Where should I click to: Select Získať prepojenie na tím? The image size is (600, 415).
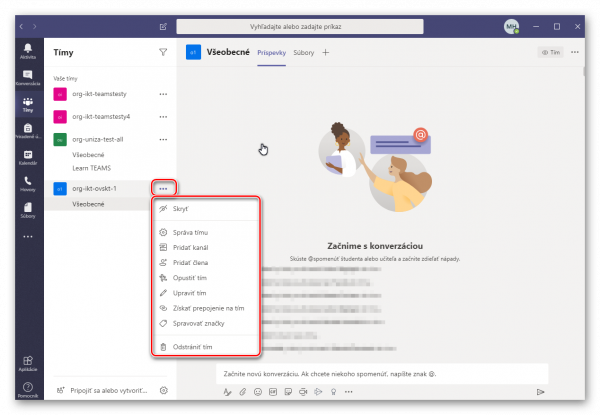[x=206, y=308]
